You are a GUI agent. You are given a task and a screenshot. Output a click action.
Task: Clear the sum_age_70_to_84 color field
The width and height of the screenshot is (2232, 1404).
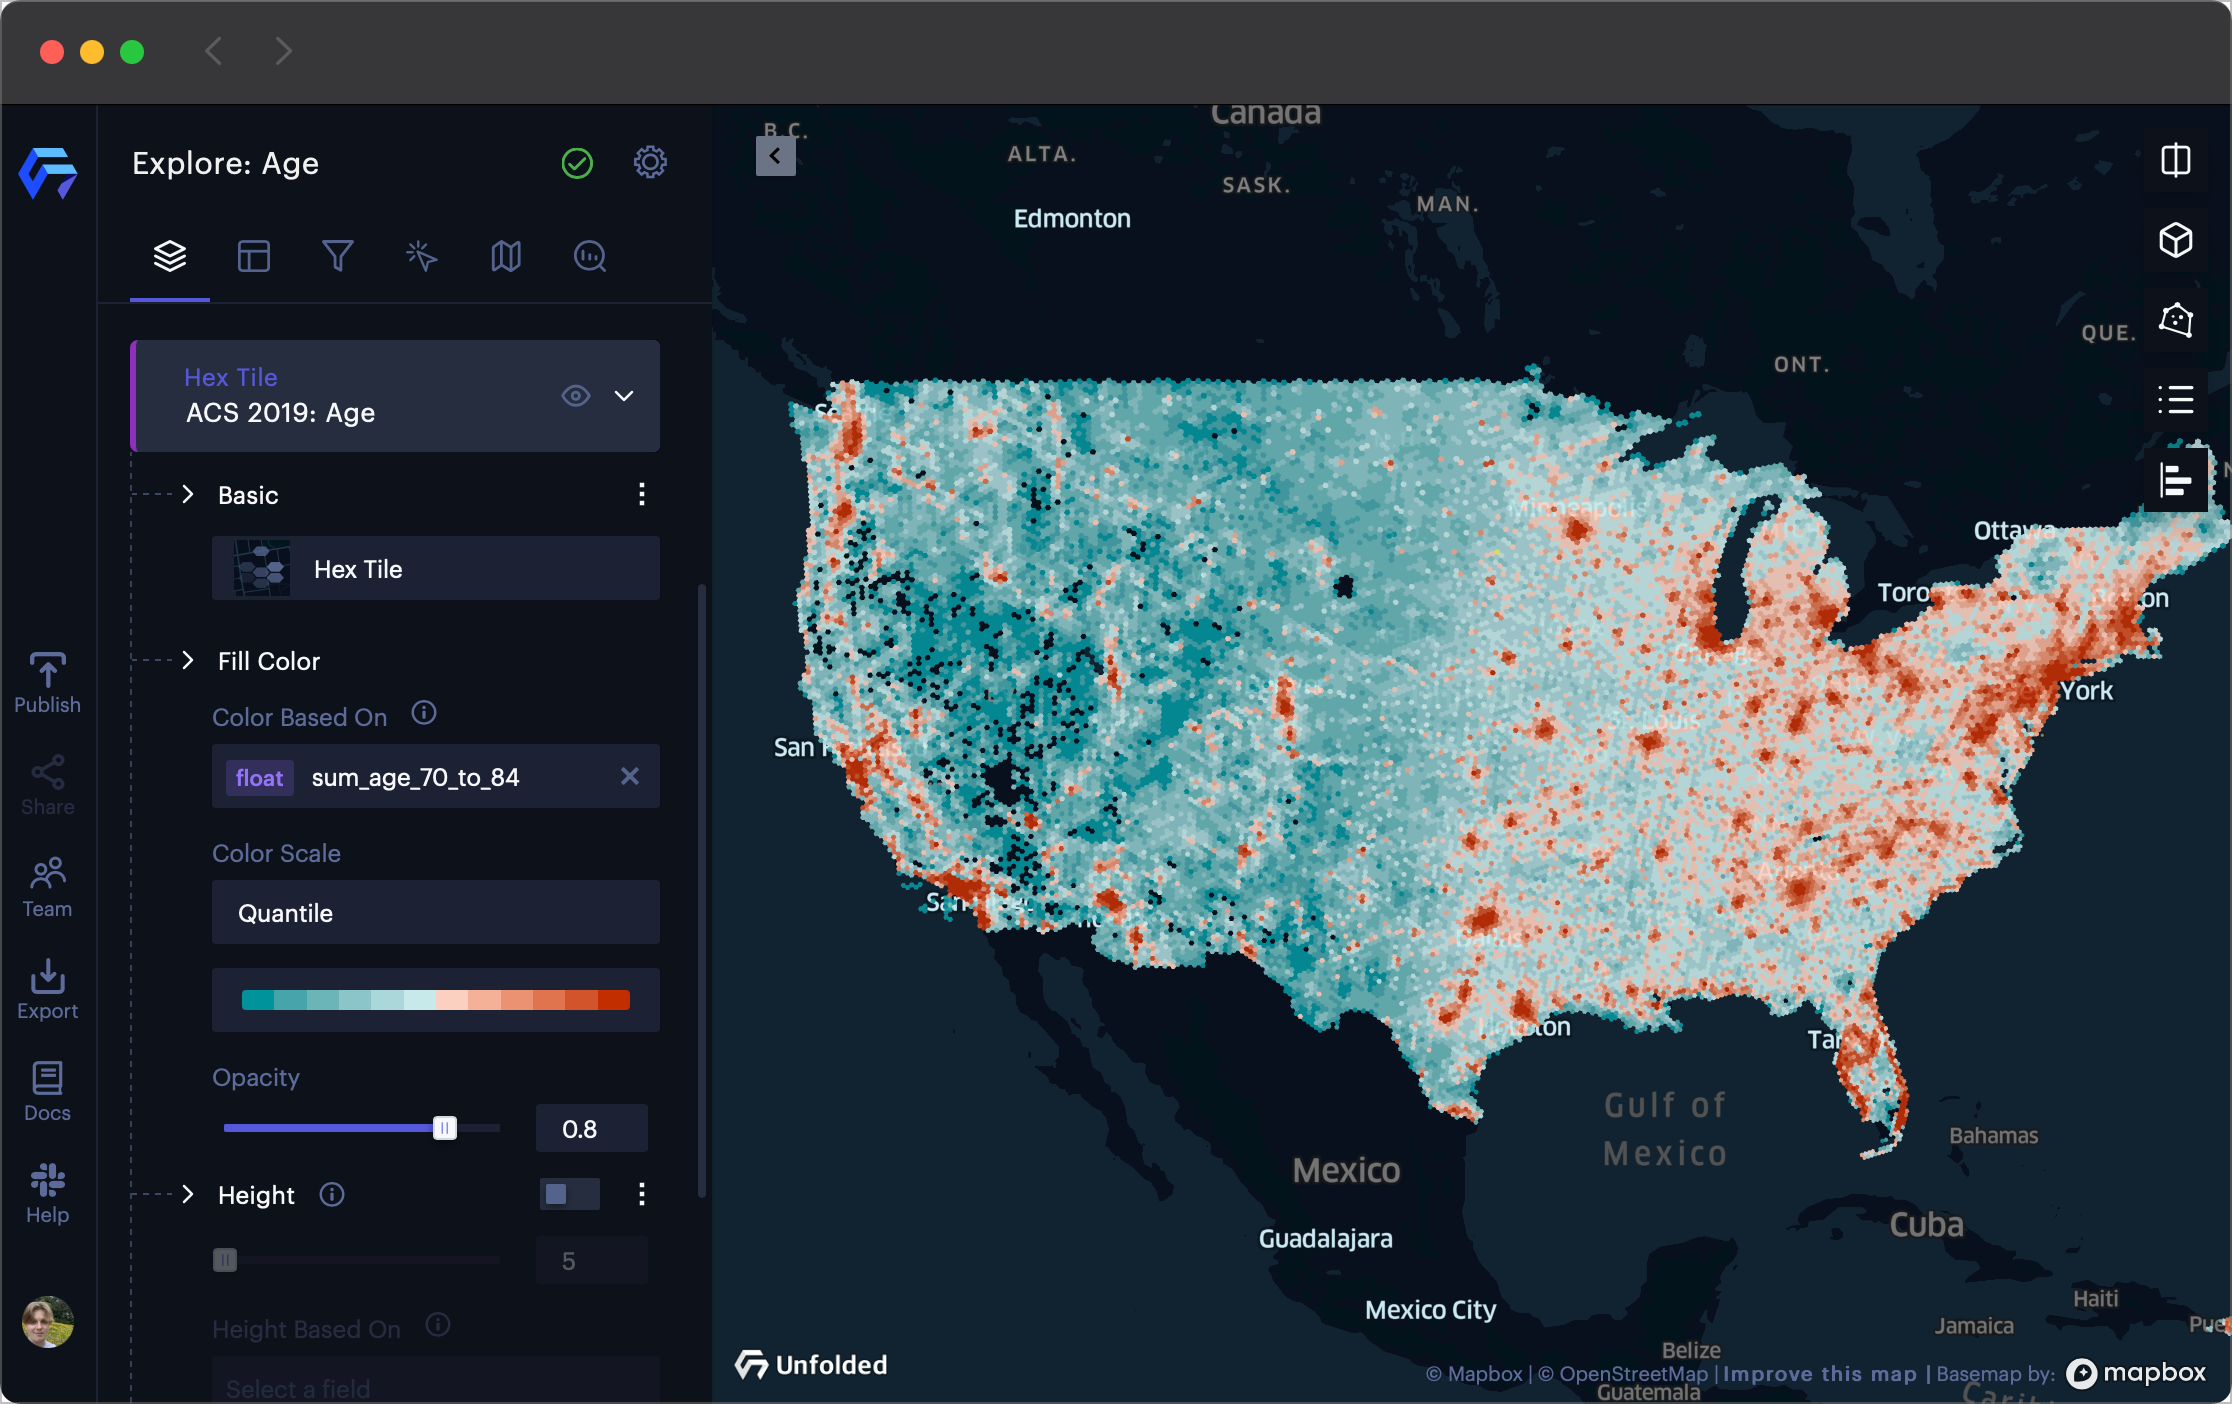coord(629,776)
